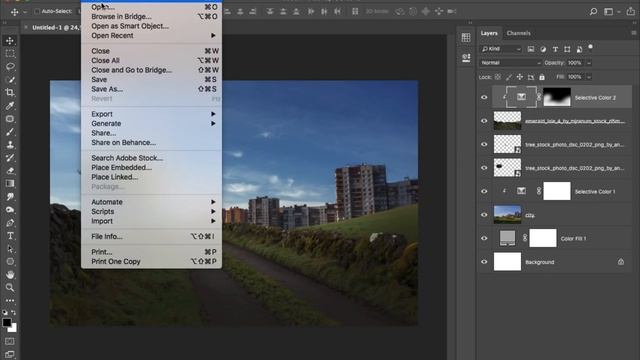This screenshot has width=640, height=360.
Task: Filter layers by type layer icon
Action: (x=555, y=49)
